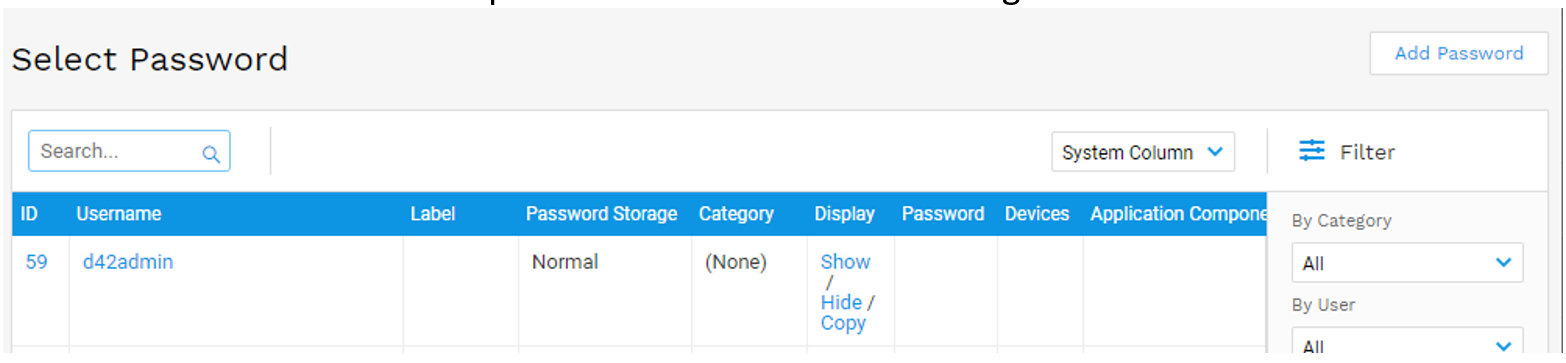Open the By User dropdown
Screen dimensions: 1566x363
pos(1407,344)
